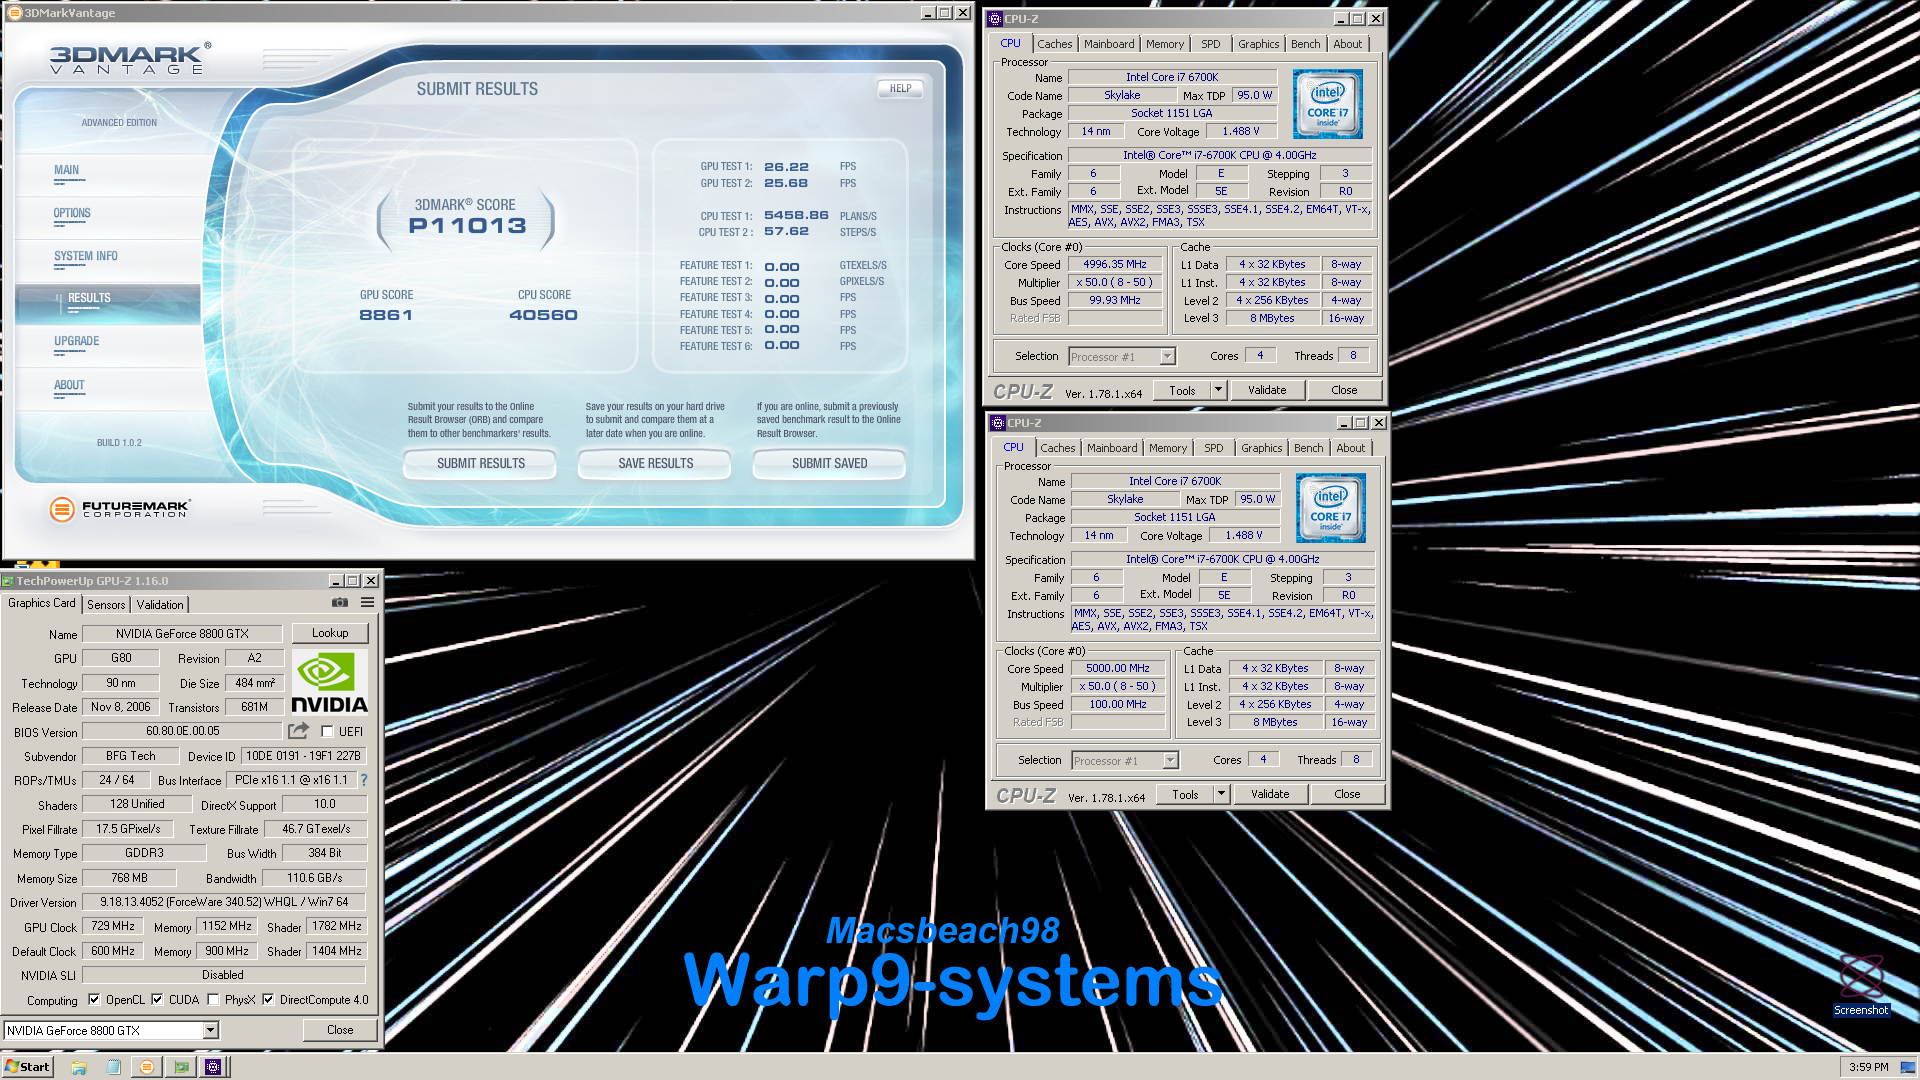Toggle the OpenCL checkbox

pos(94,999)
